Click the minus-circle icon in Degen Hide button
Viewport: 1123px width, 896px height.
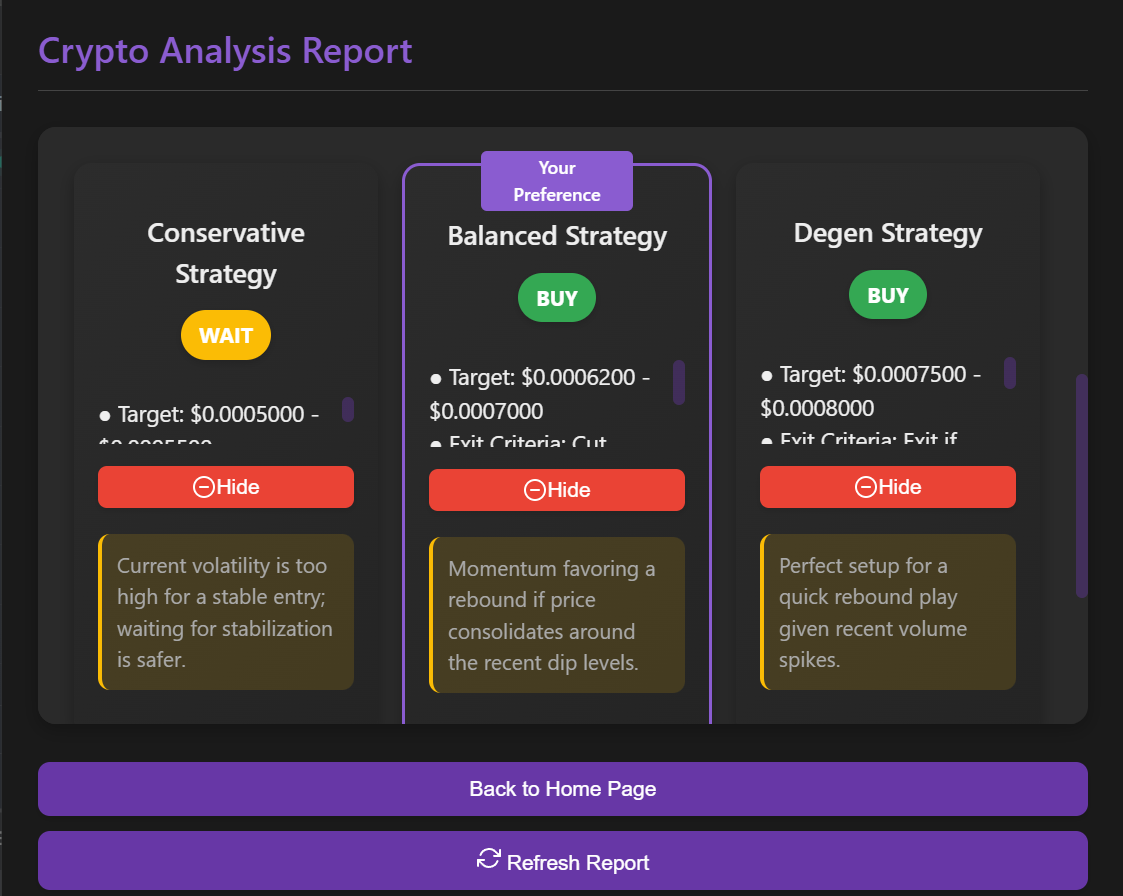pos(865,487)
